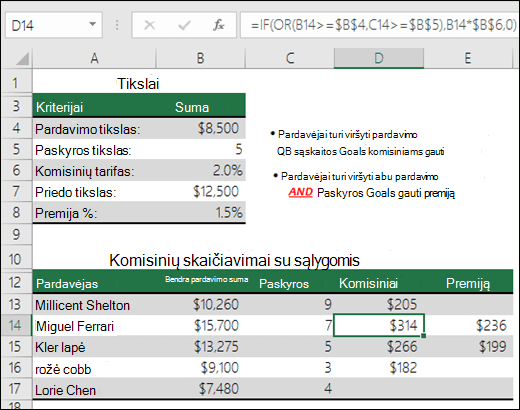The height and width of the screenshot is (410, 520).
Task: Click the formula bar resize dots handle
Action: (x=117, y=25)
